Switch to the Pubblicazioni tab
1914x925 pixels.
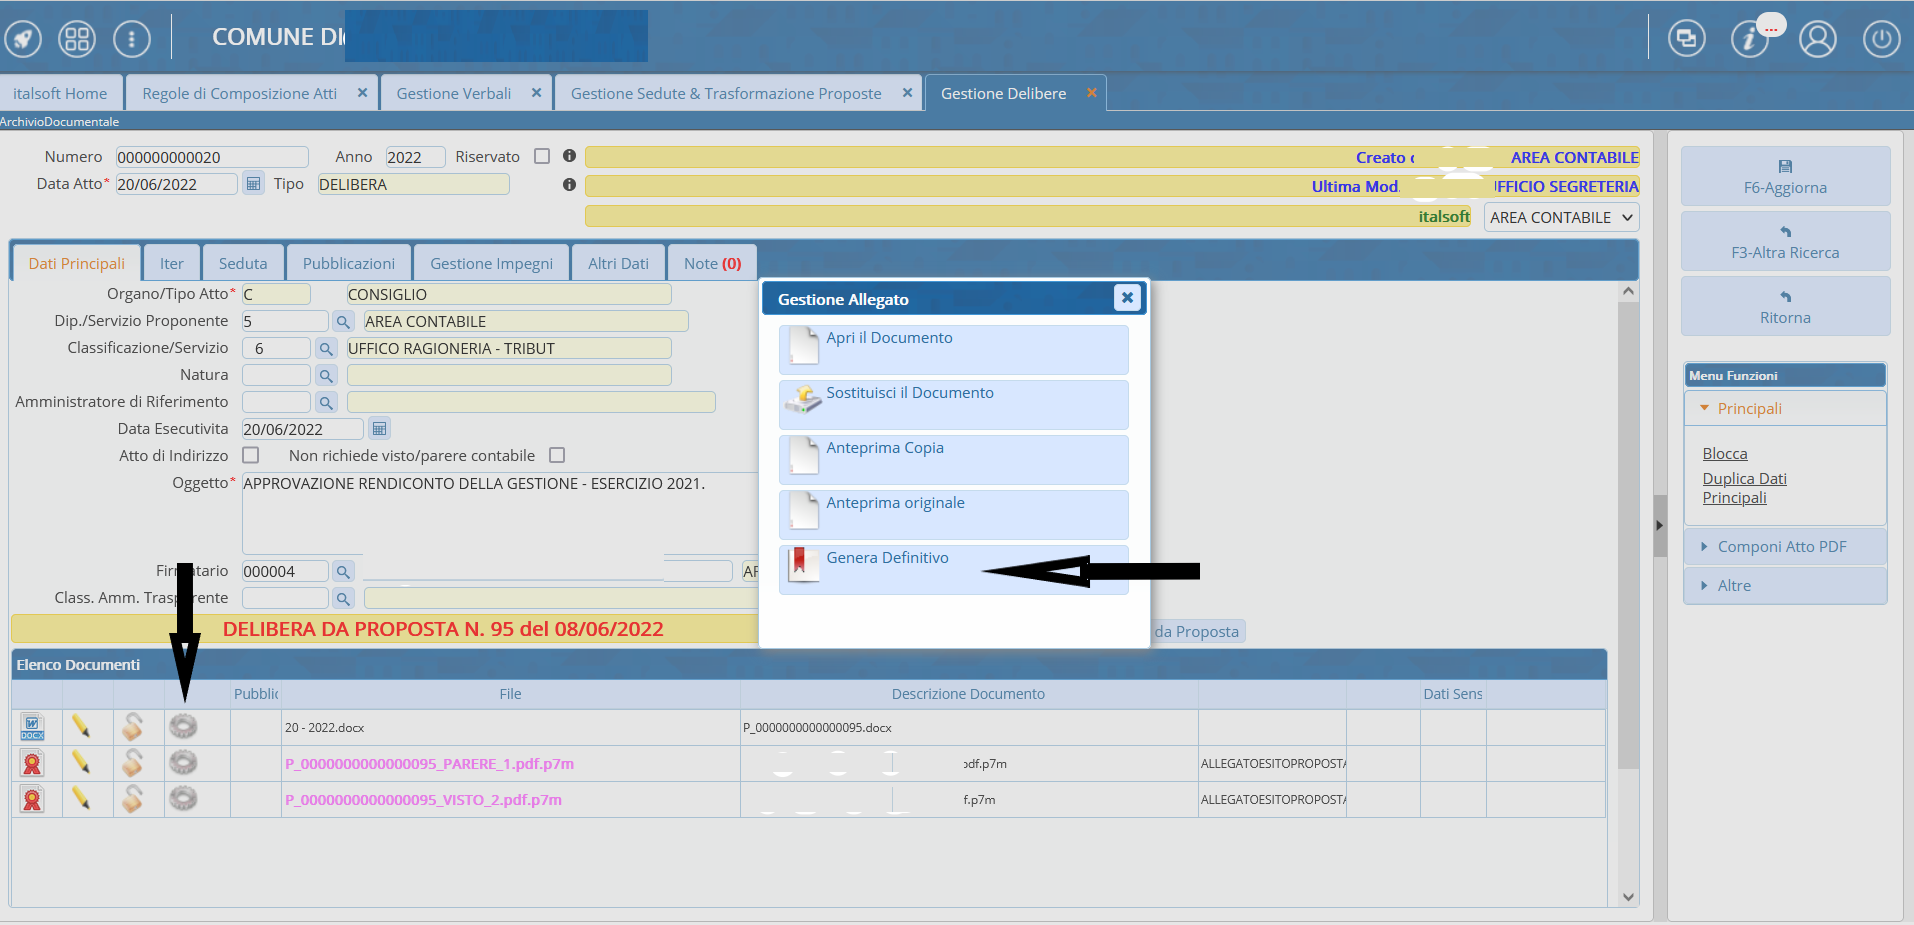(x=348, y=264)
